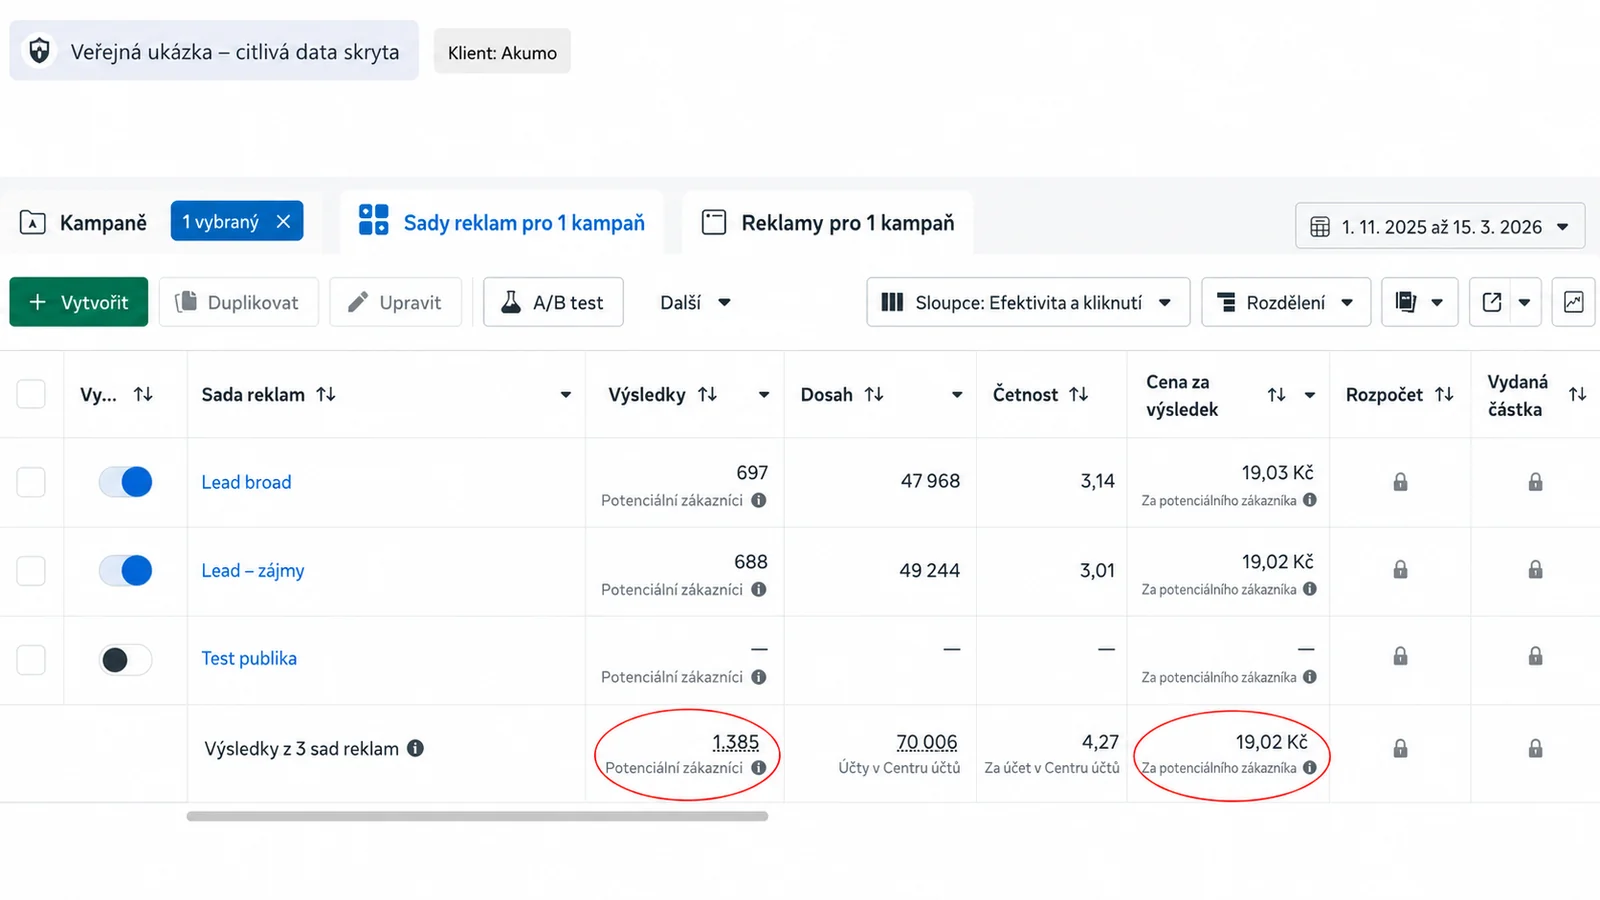Tick the select-all checkbox in table header
Screen dimensions: 1600x900
pyautogui.click(x=31, y=394)
